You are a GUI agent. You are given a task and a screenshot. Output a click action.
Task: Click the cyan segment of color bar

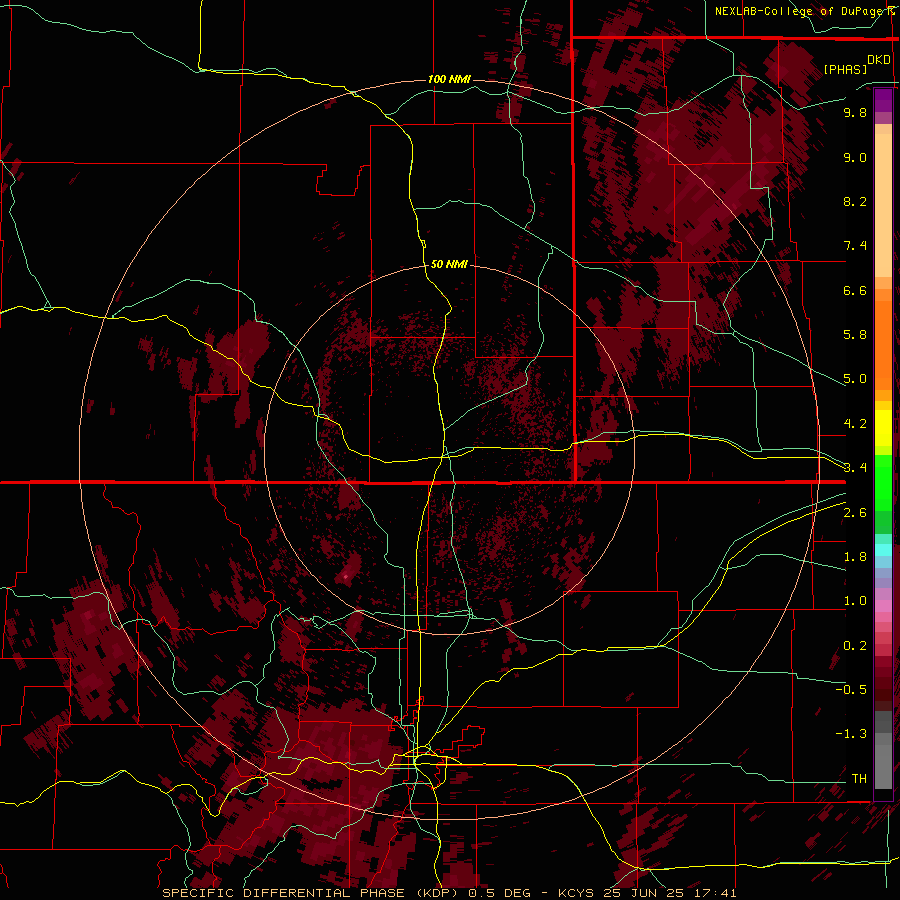883,550
